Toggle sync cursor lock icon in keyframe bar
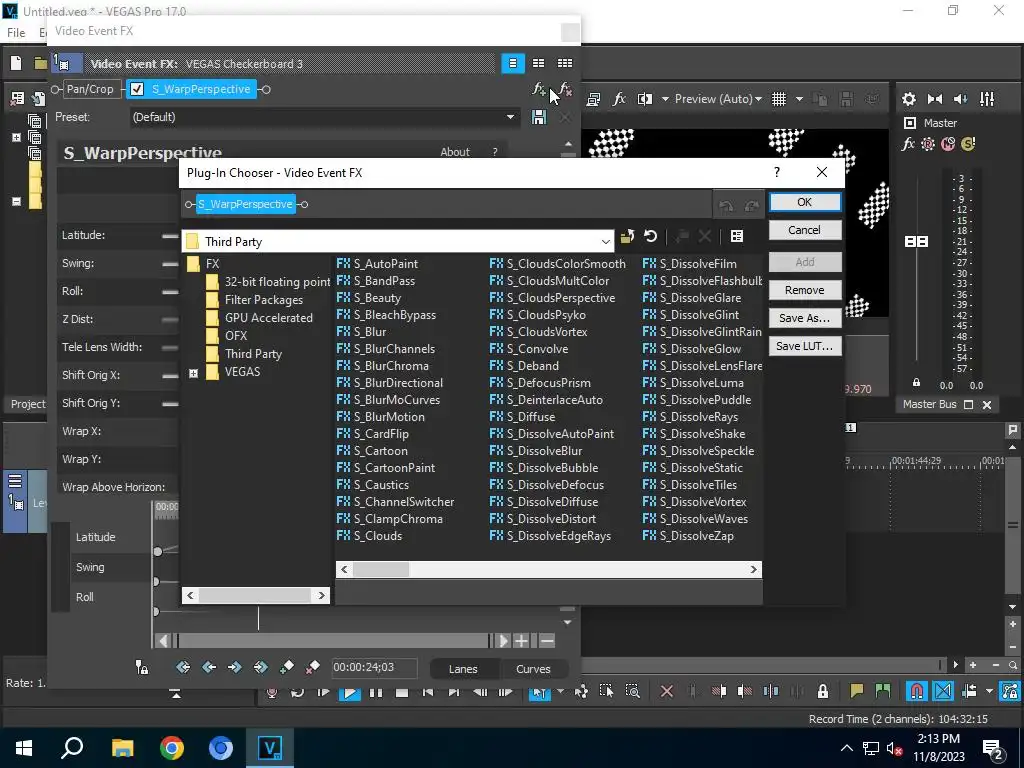This screenshot has width=1024, height=768. point(142,667)
